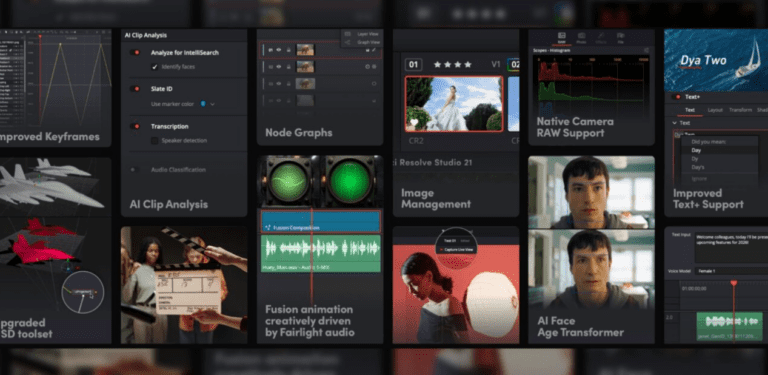The width and height of the screenshot is (768, 375).
Task: Open the Voice Model Female 1 dropdown
Action: (731, 271)
